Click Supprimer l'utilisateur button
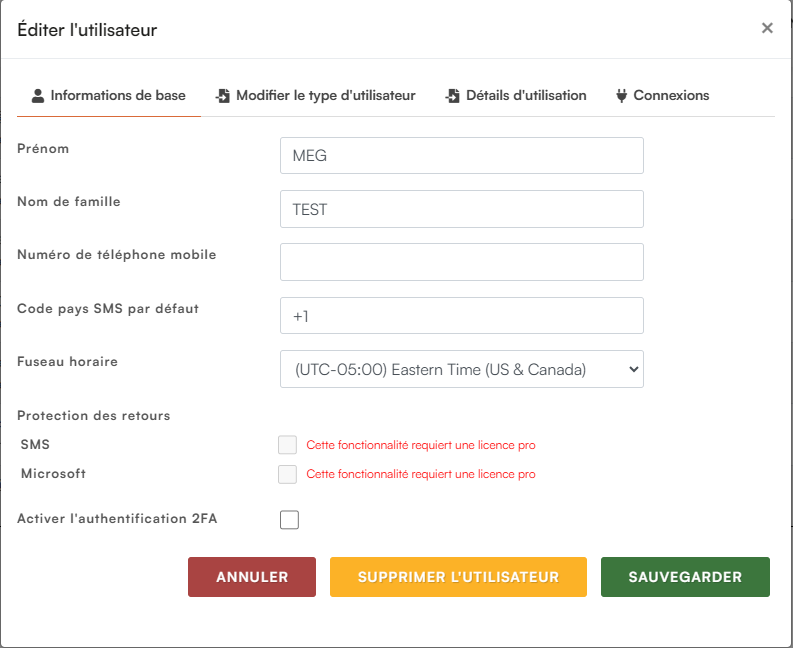Viewport: 793px width, 648px height. point(458,577)
